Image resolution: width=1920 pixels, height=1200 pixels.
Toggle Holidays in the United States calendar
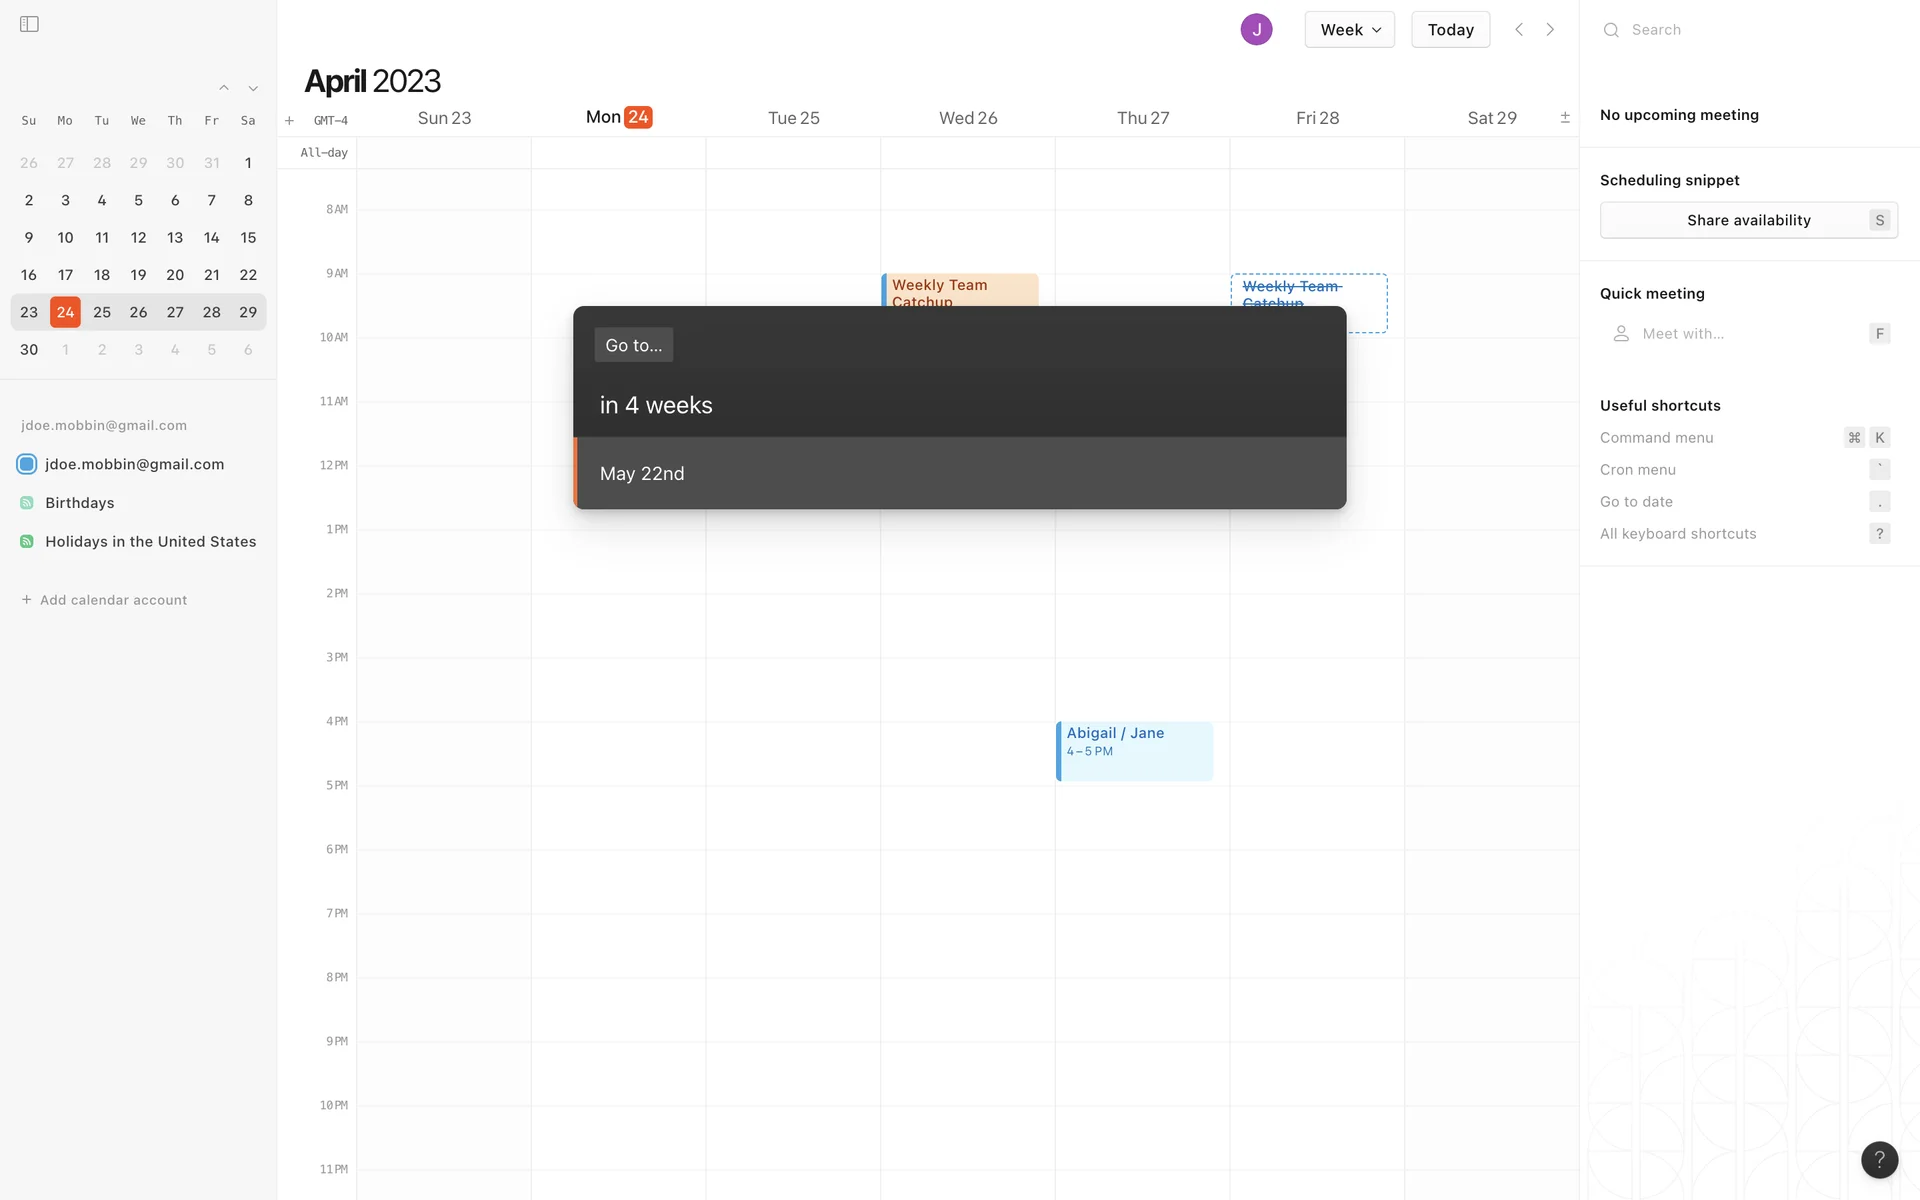(27, 542)
